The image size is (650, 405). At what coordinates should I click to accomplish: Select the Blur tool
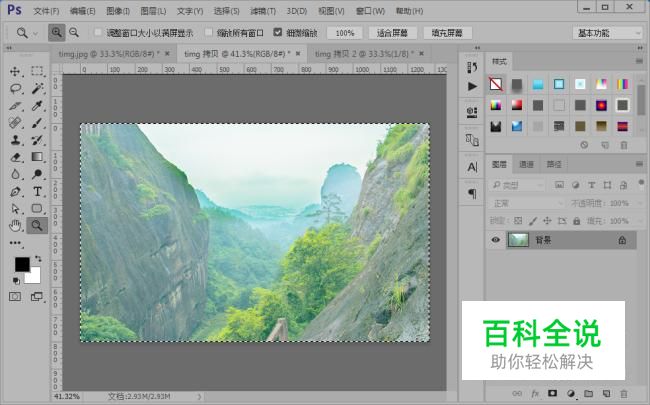pos(15,174)
